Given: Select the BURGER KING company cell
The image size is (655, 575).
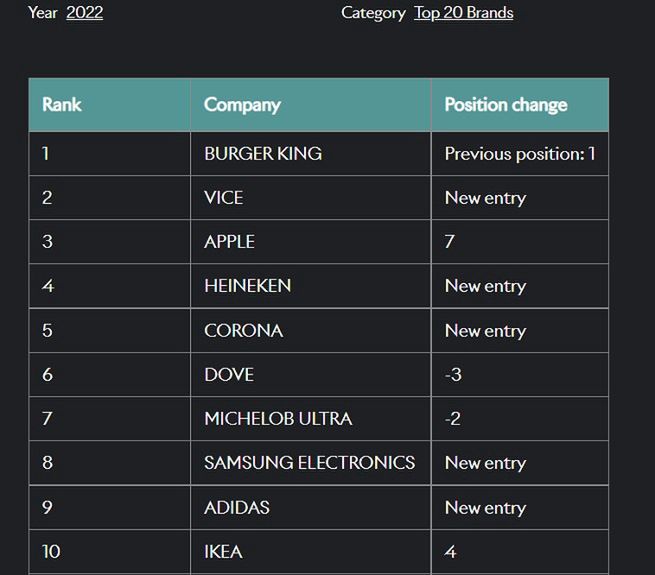Looking at the screenshot, I should [263, 154].
